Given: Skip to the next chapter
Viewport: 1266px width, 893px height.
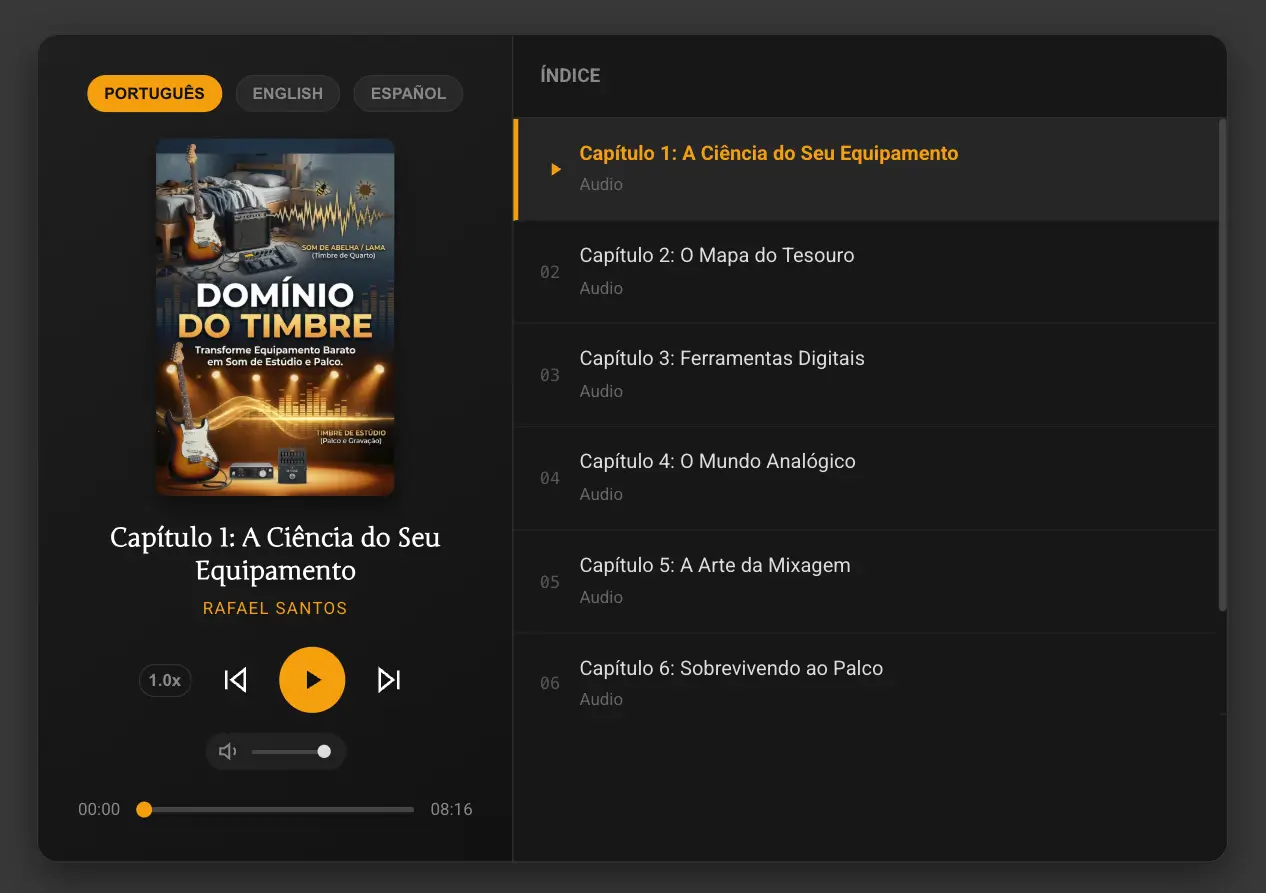Looking at the screenshot, I should 388,680.
